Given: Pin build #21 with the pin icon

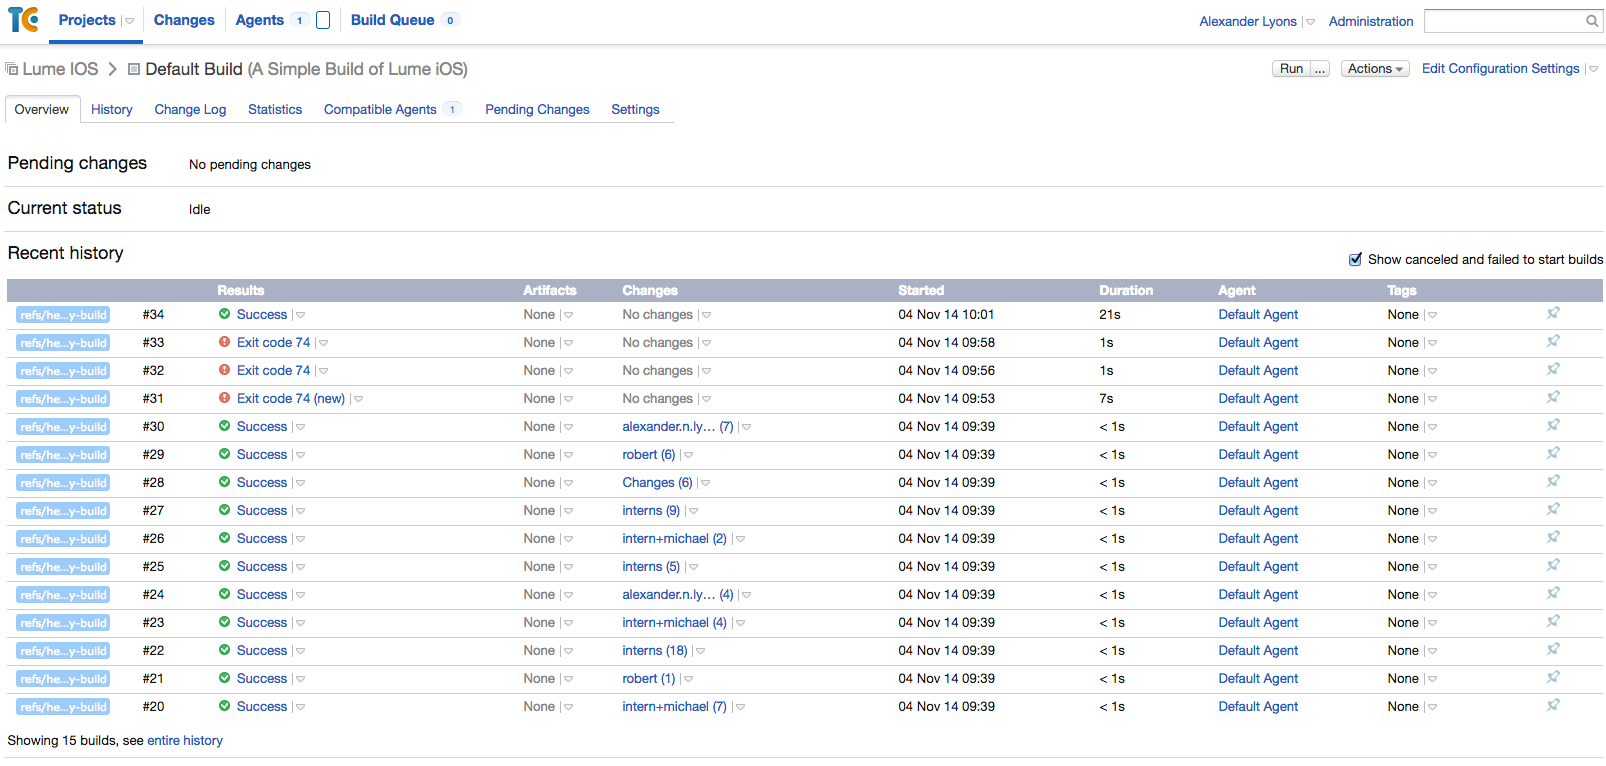Looking at the screenshot, I should [x=1553, y=678].
